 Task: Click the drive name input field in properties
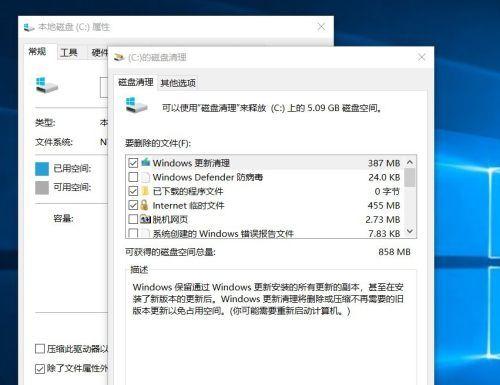pyautogui.click(x=104, y=87)
